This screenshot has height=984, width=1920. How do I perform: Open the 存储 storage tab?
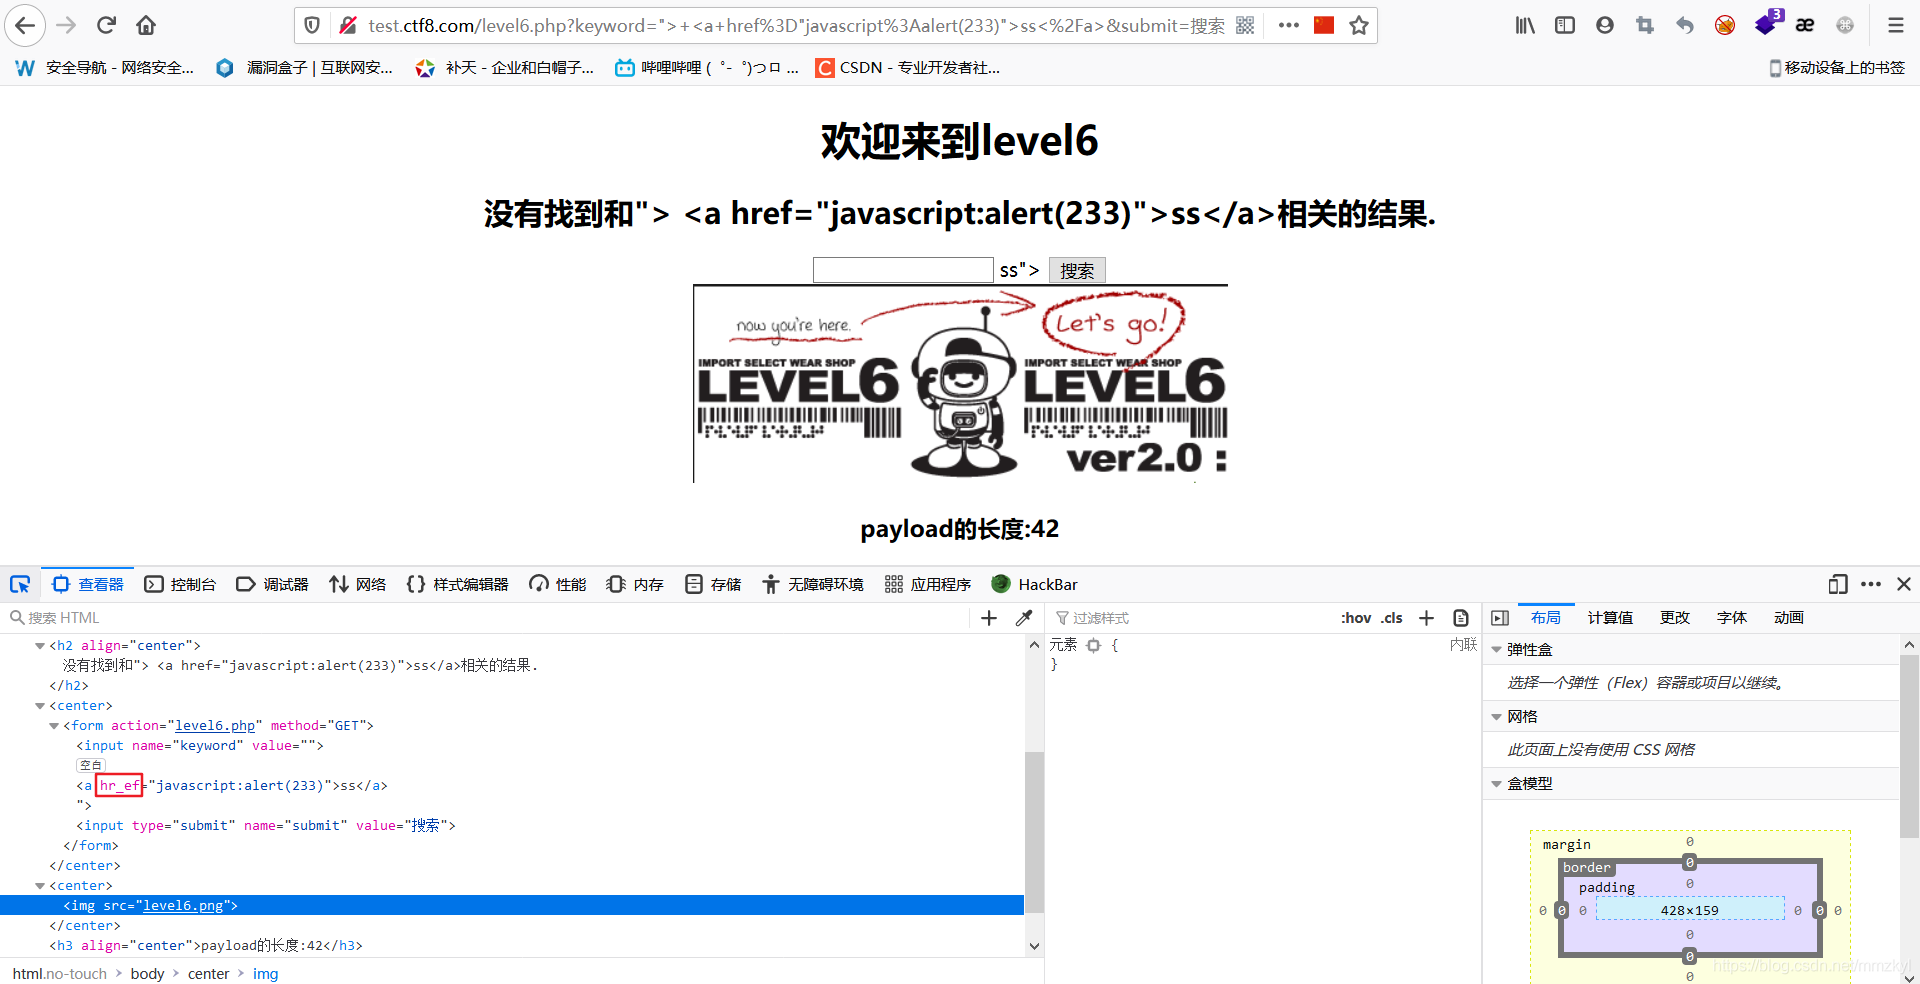coord(713,584)
